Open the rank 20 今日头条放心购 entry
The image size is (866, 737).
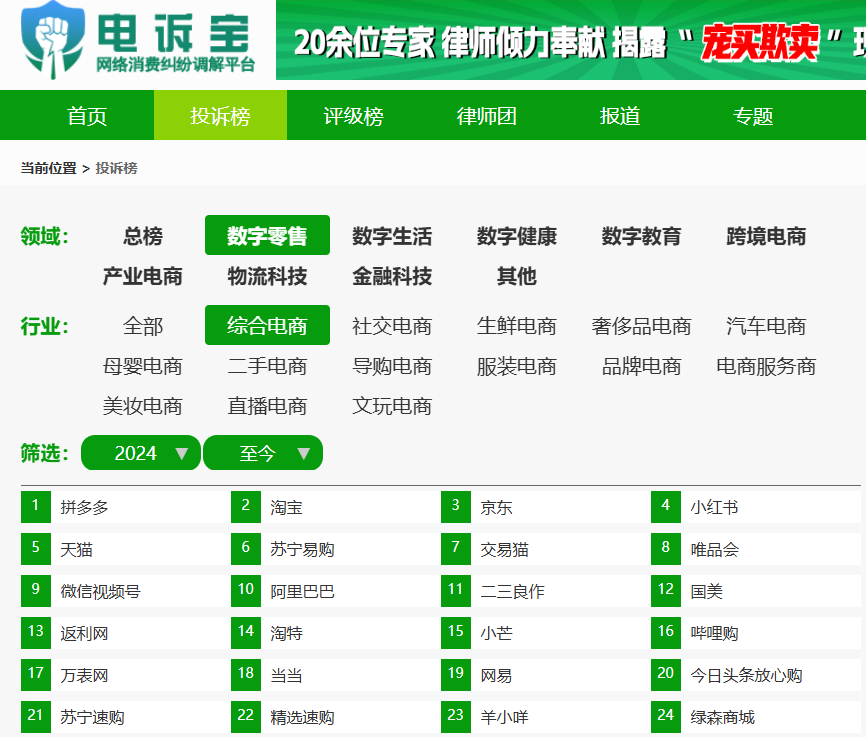pos(756,675)
